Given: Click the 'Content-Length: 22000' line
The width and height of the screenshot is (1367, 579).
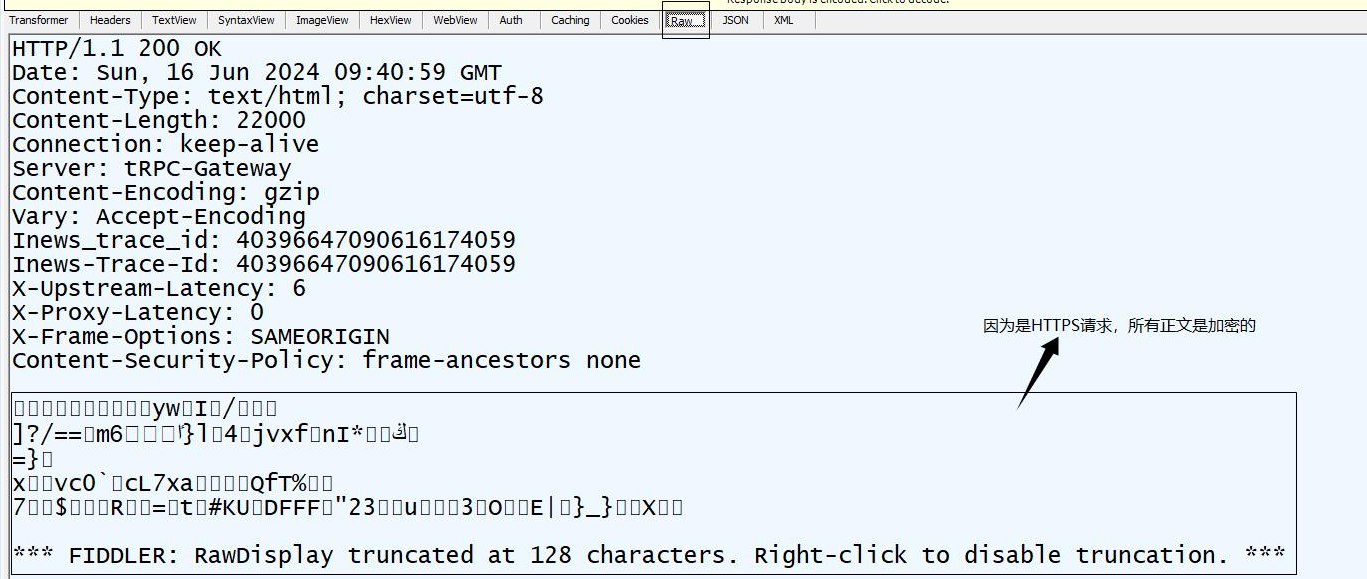Looking at the screenshot, I should tap(159, 121).
